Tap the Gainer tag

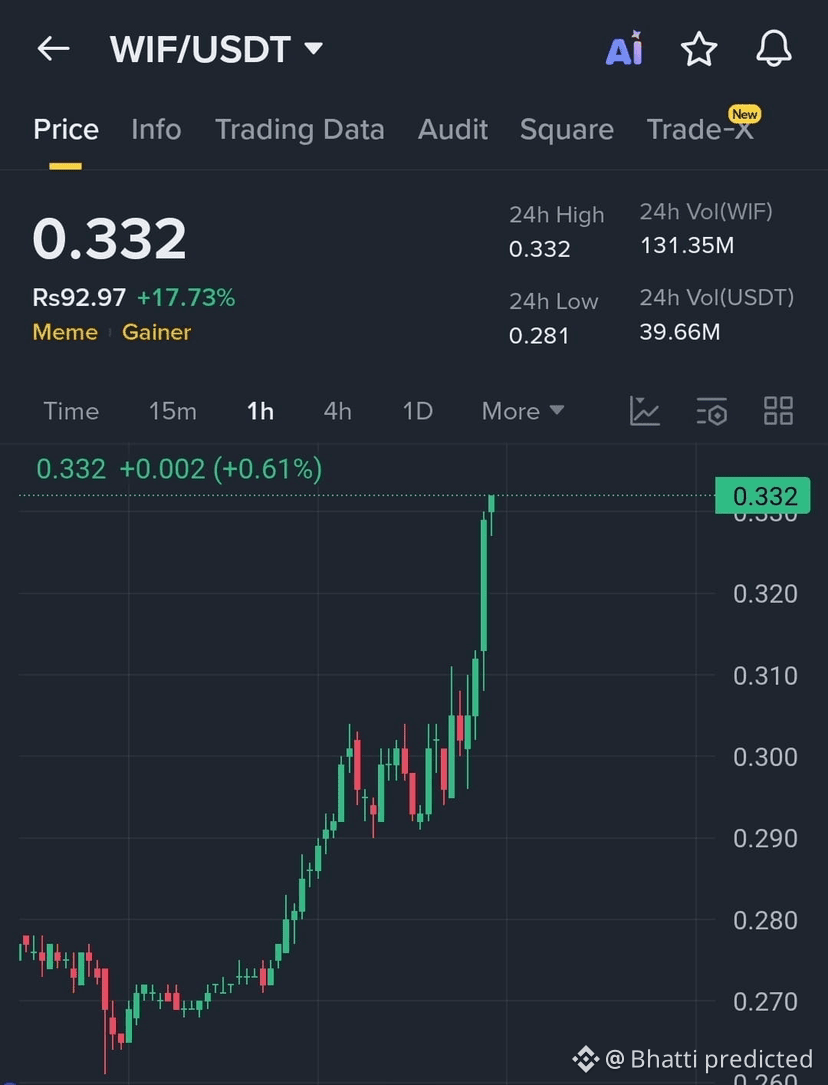pos(156,332)
